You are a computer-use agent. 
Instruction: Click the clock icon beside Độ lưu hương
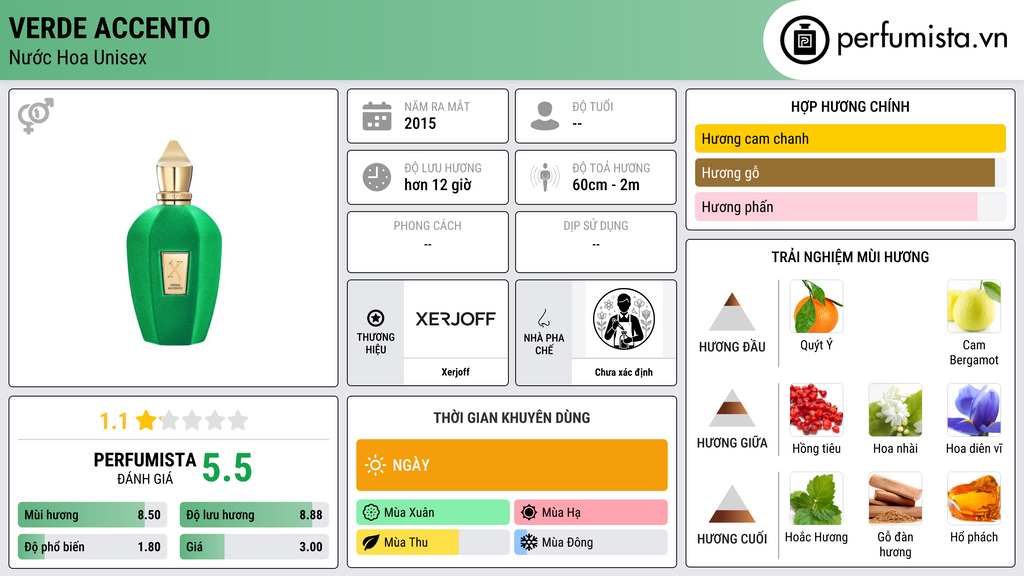click(x=377, y=177)
